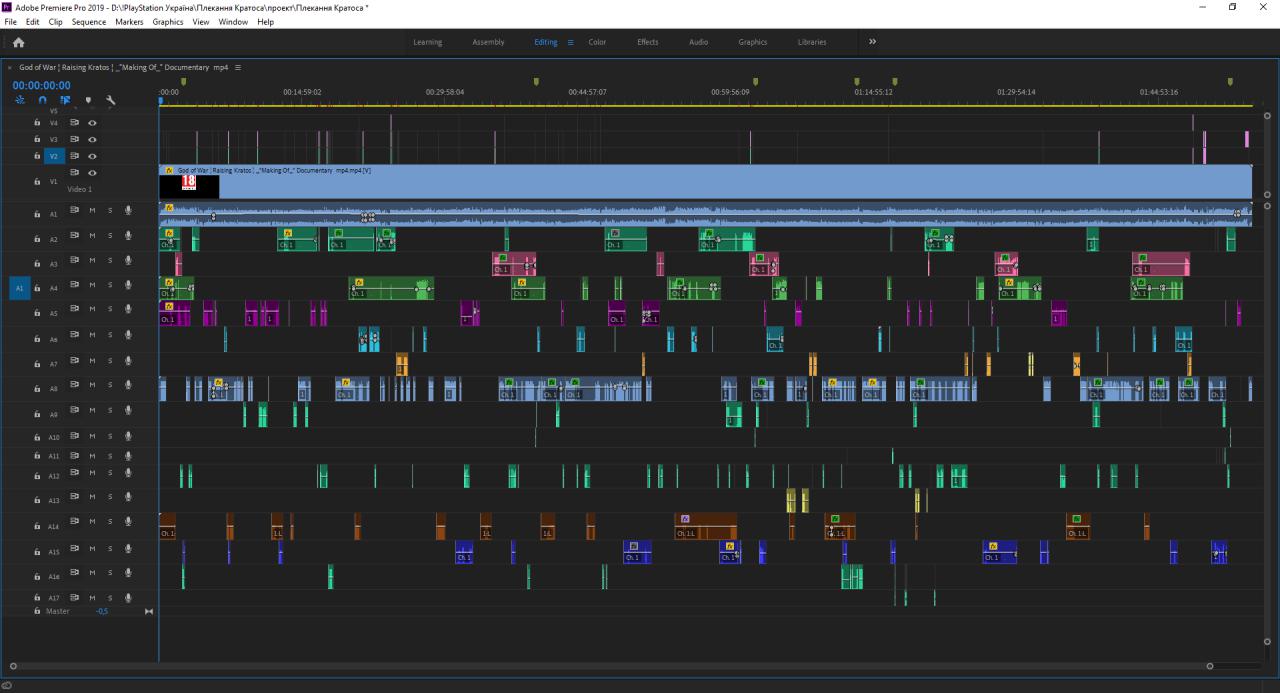The image size is (1280, 693).
Task: Click A1 source patch on A4 row
Action: (x=19, y=288)
